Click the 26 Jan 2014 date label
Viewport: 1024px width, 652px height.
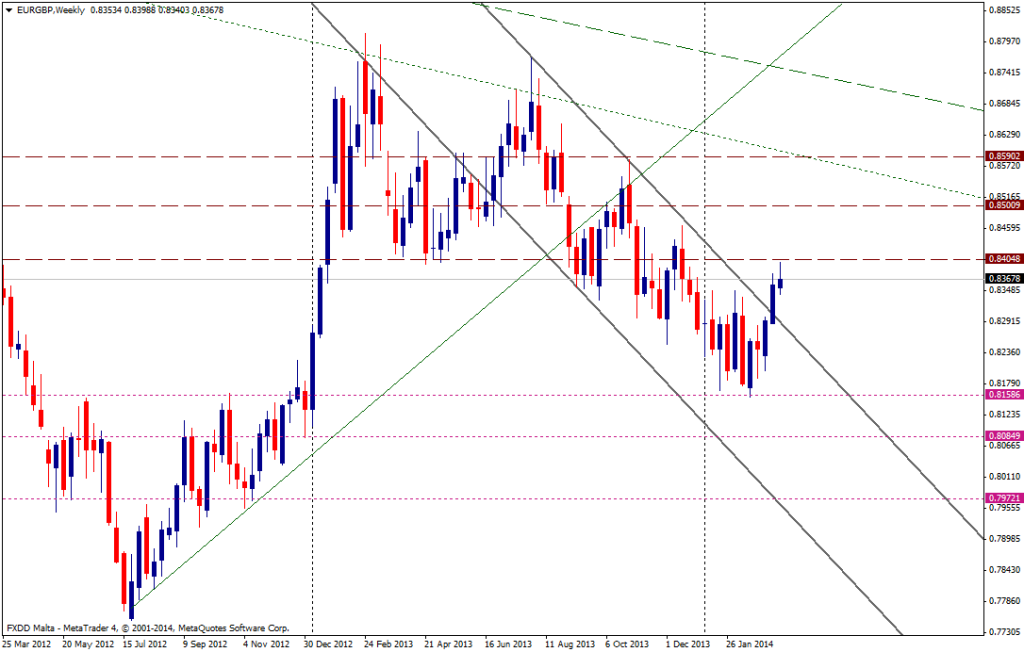(750, 644)
